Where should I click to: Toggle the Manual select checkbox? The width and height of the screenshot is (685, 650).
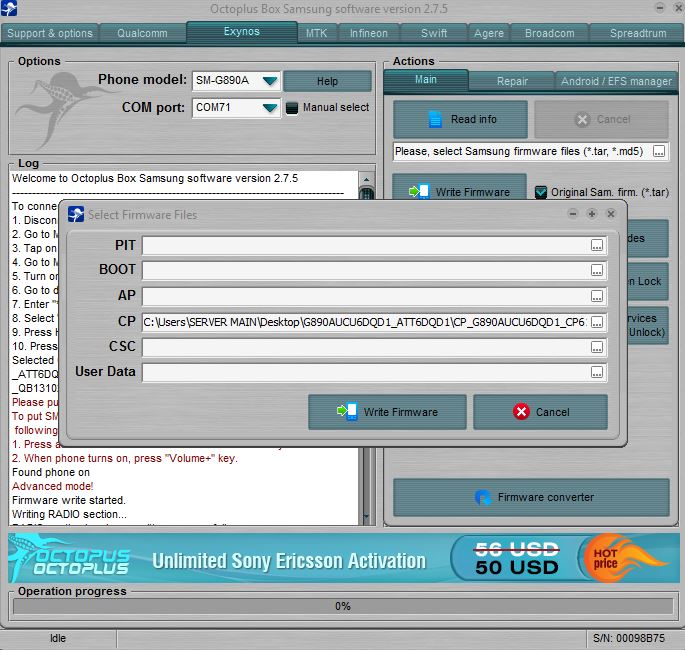[x=291, y=107]
